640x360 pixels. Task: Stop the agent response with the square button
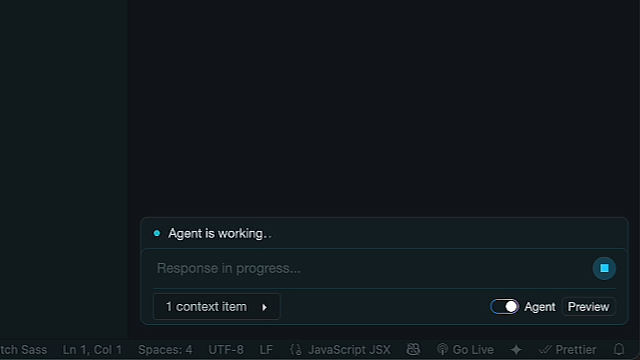tap(604, 268)
